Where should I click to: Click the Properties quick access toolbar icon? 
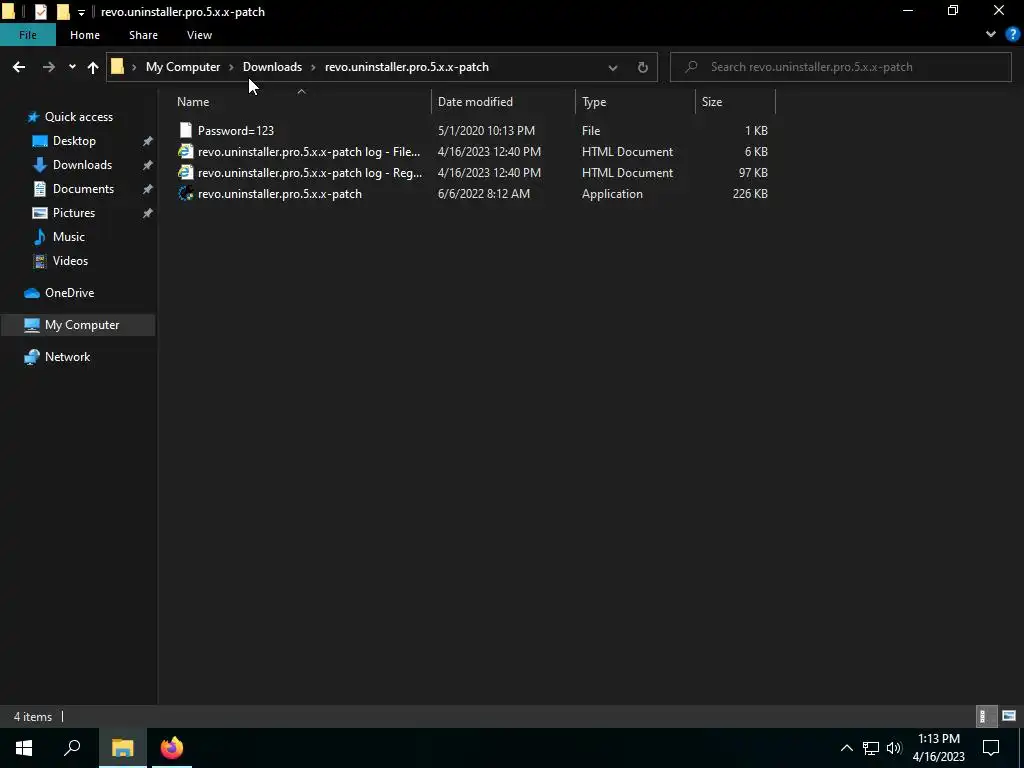[40, 12]
